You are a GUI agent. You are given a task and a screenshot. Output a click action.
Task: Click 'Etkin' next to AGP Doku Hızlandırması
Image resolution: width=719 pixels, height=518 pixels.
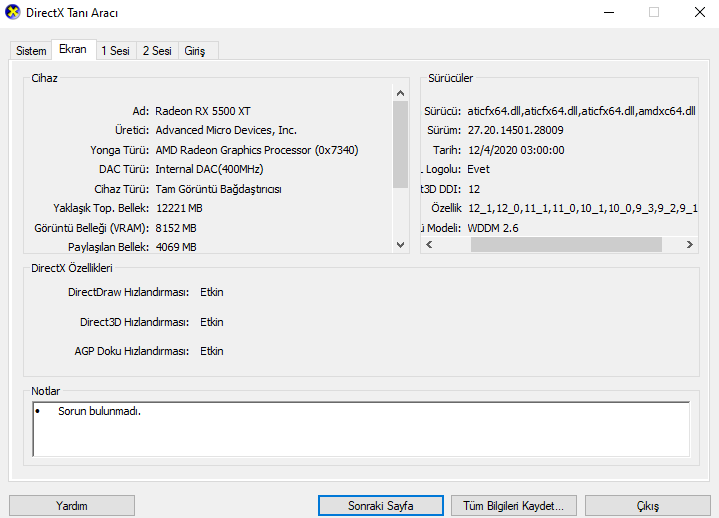pos(212,351)
